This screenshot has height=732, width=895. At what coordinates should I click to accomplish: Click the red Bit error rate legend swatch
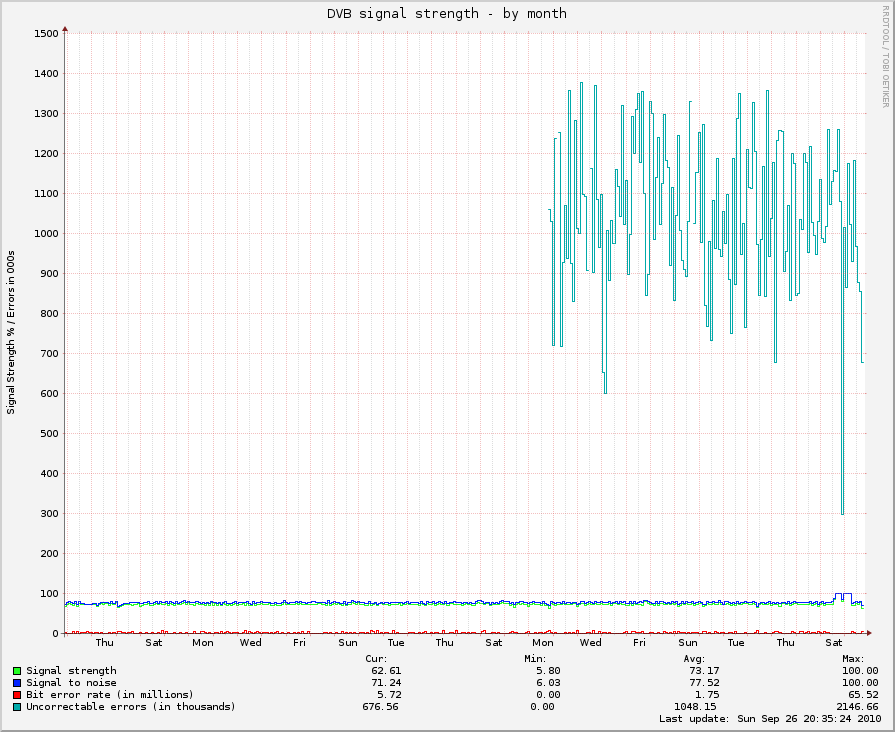[17, 695]
